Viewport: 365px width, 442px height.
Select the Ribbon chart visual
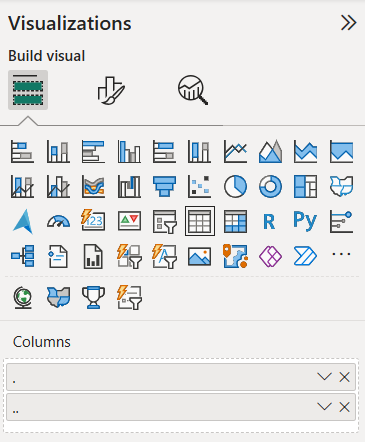click(93, 186)
